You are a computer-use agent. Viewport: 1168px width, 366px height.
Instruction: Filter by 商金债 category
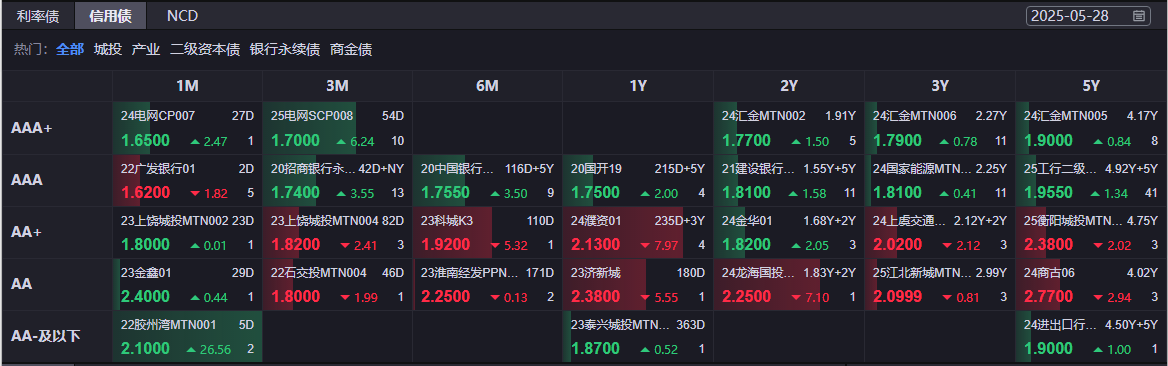[351, 50]
